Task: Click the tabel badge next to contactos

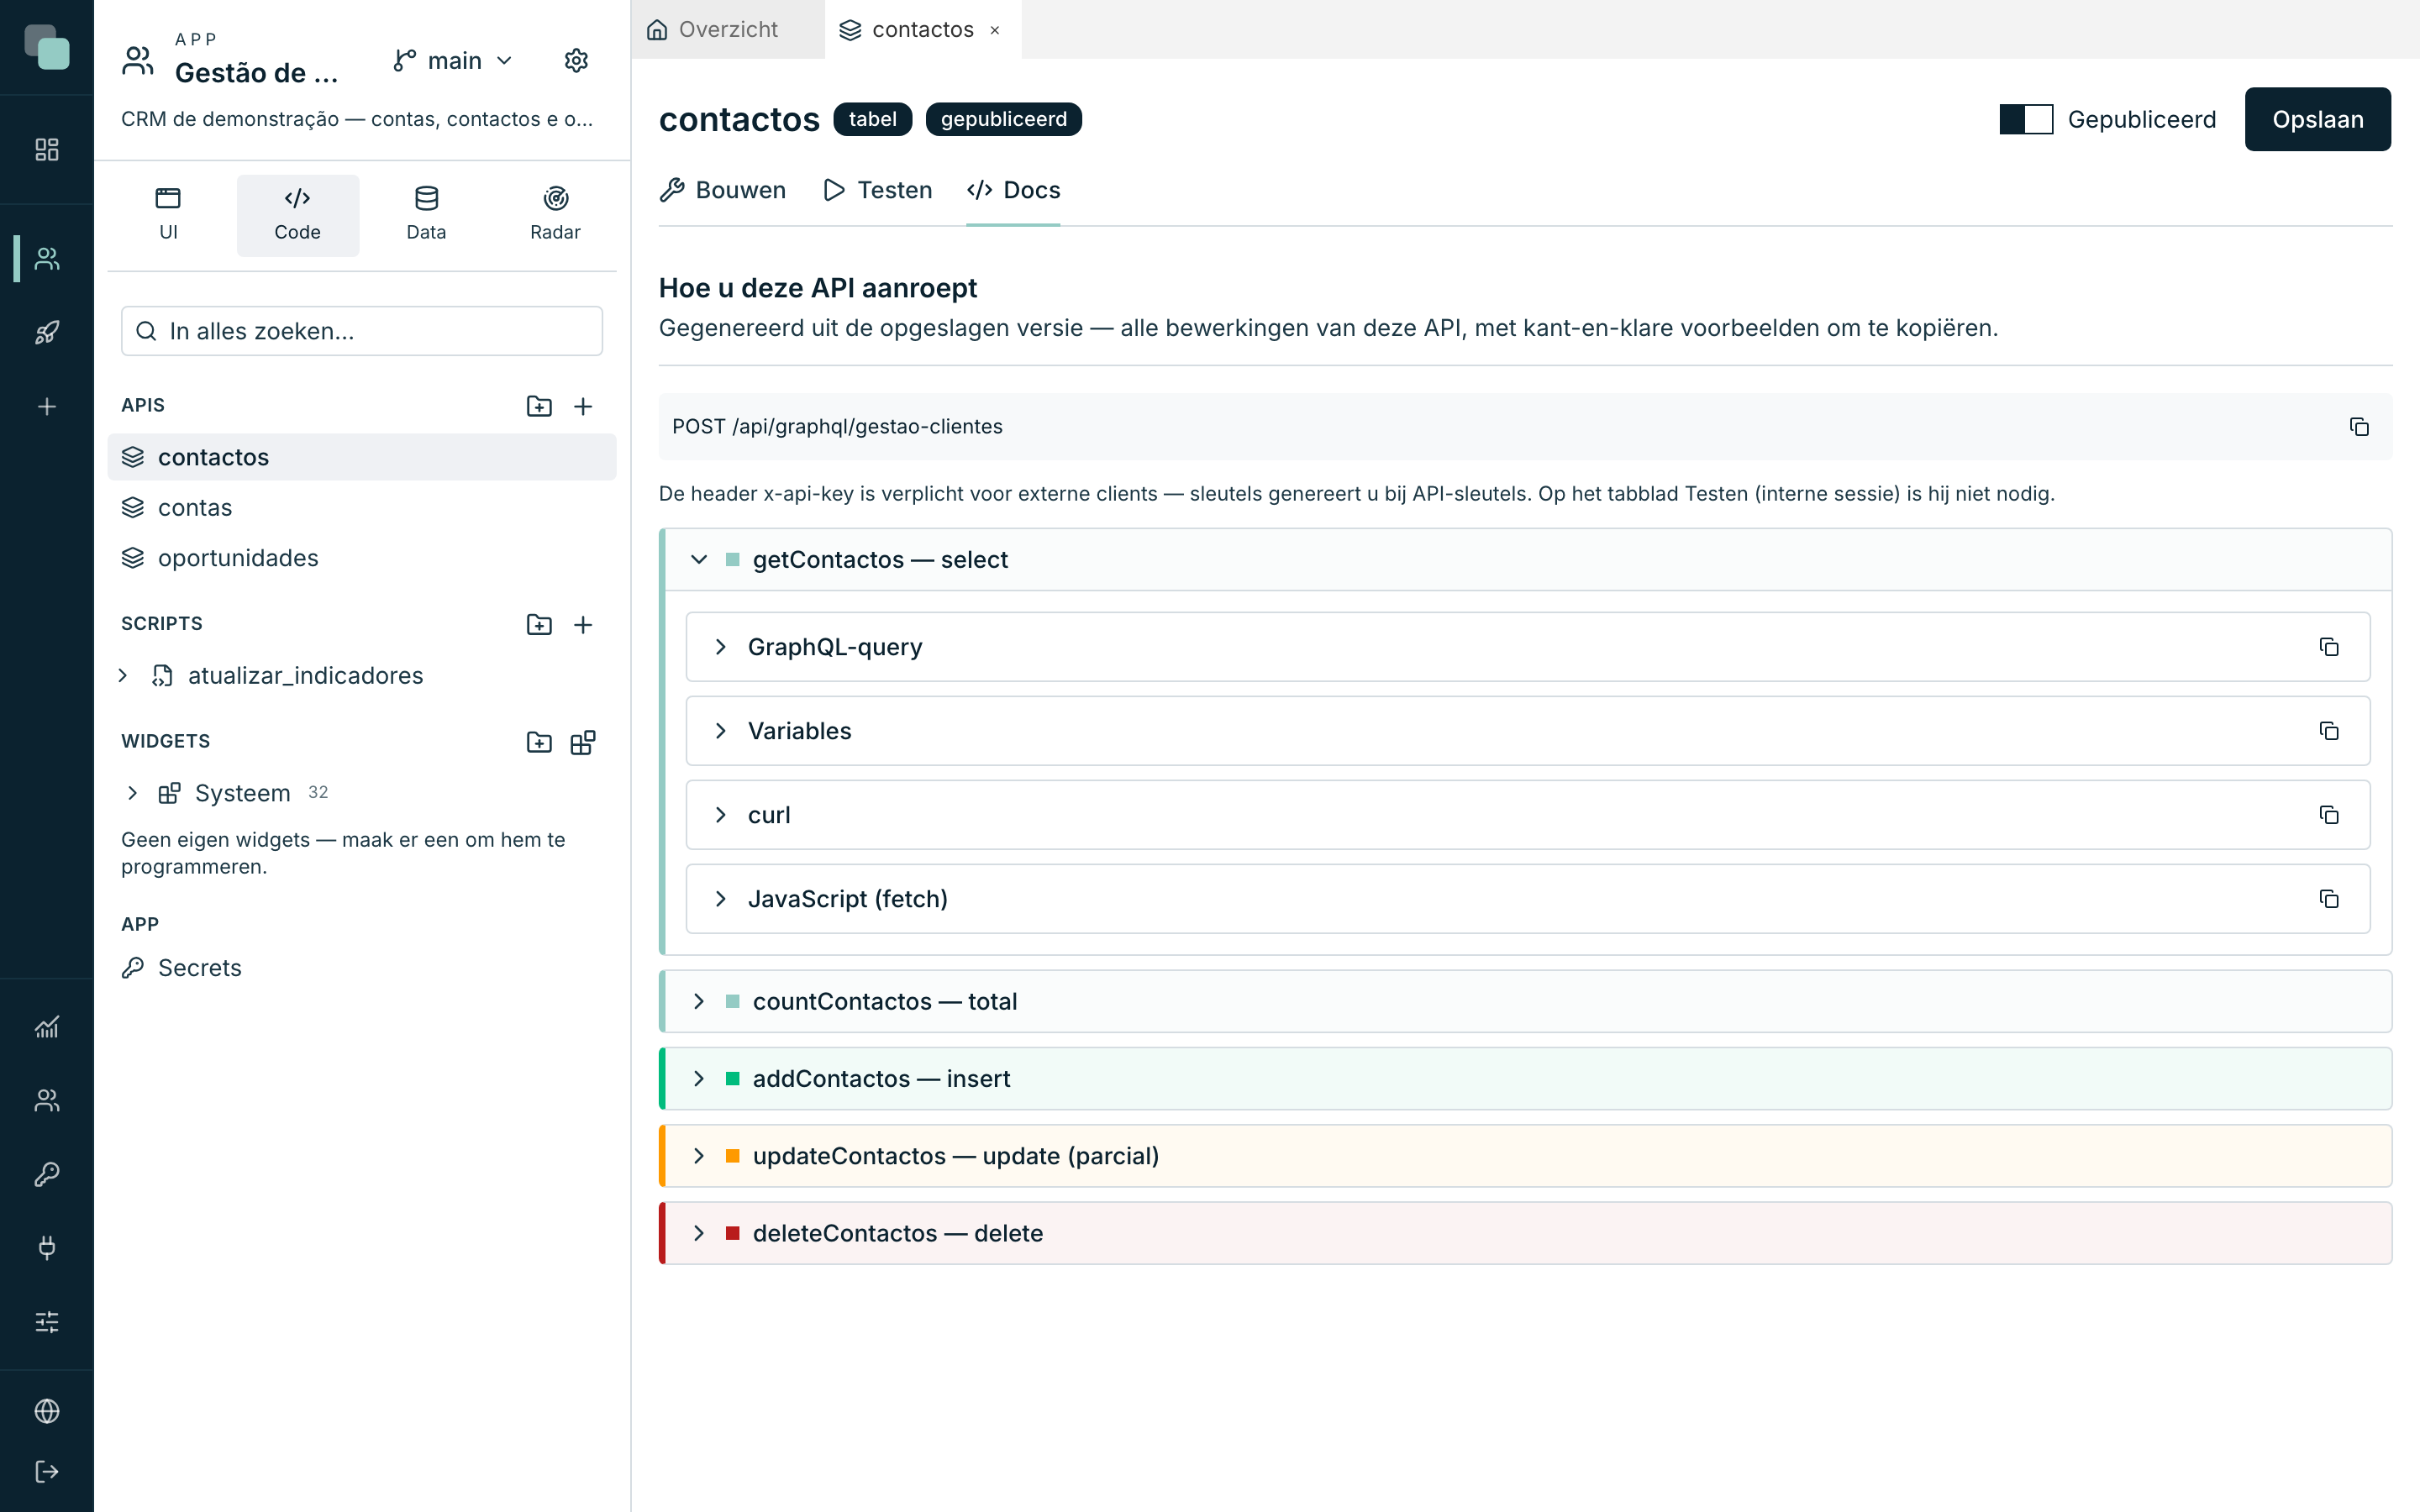Action: 872,119
